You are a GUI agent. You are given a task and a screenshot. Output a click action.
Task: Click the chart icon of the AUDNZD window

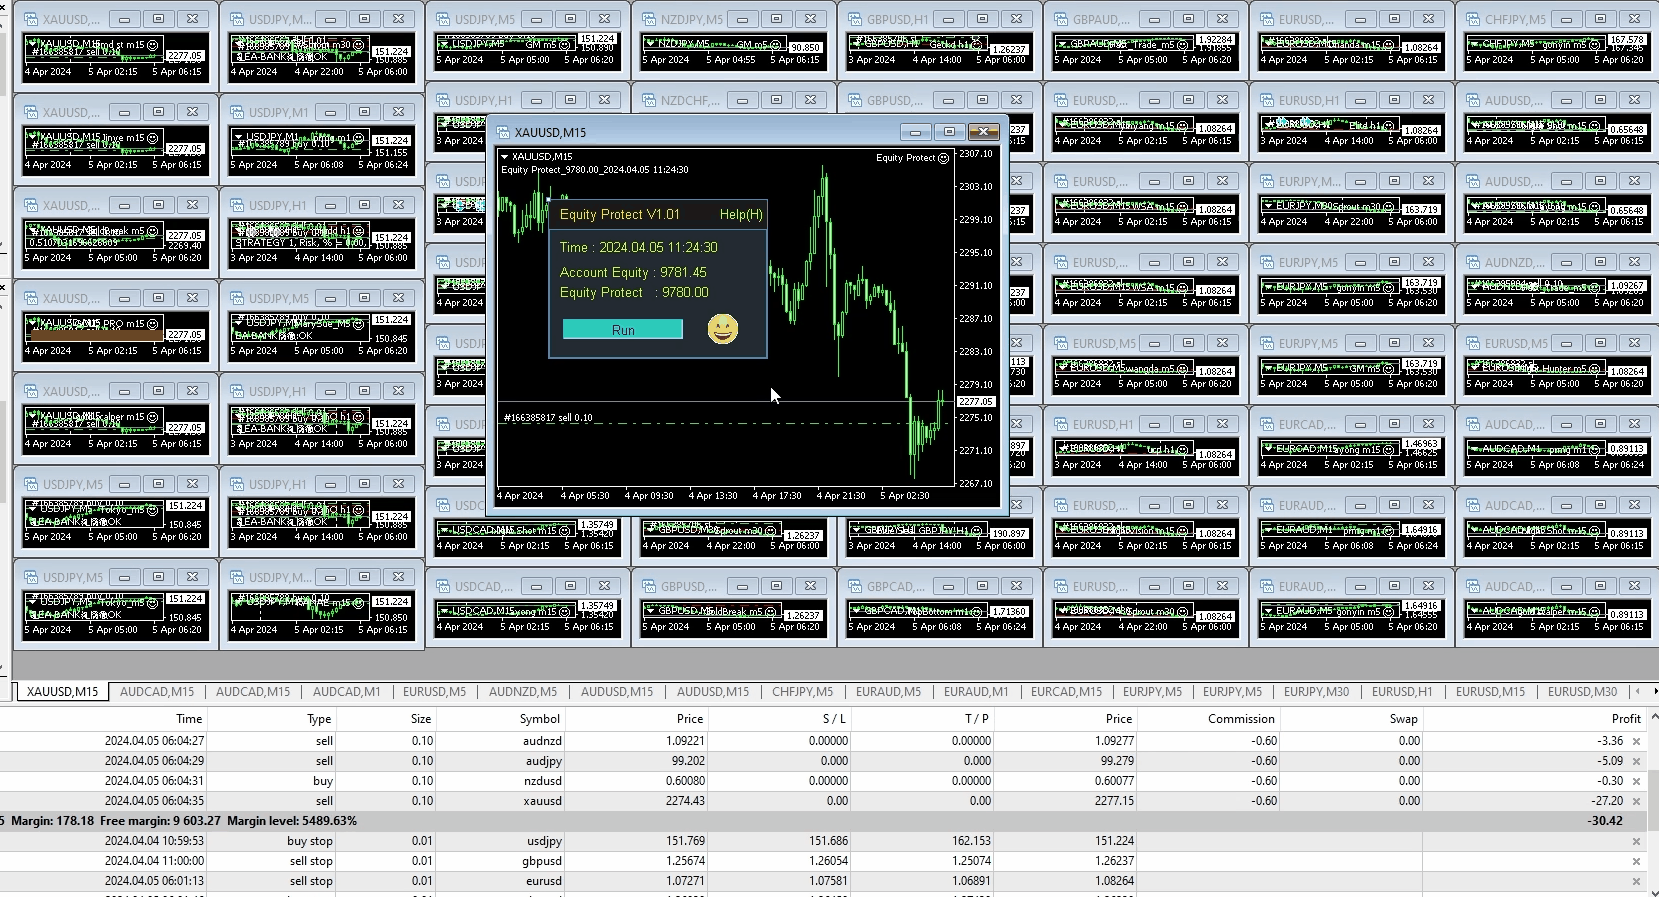click(1473, 262)
